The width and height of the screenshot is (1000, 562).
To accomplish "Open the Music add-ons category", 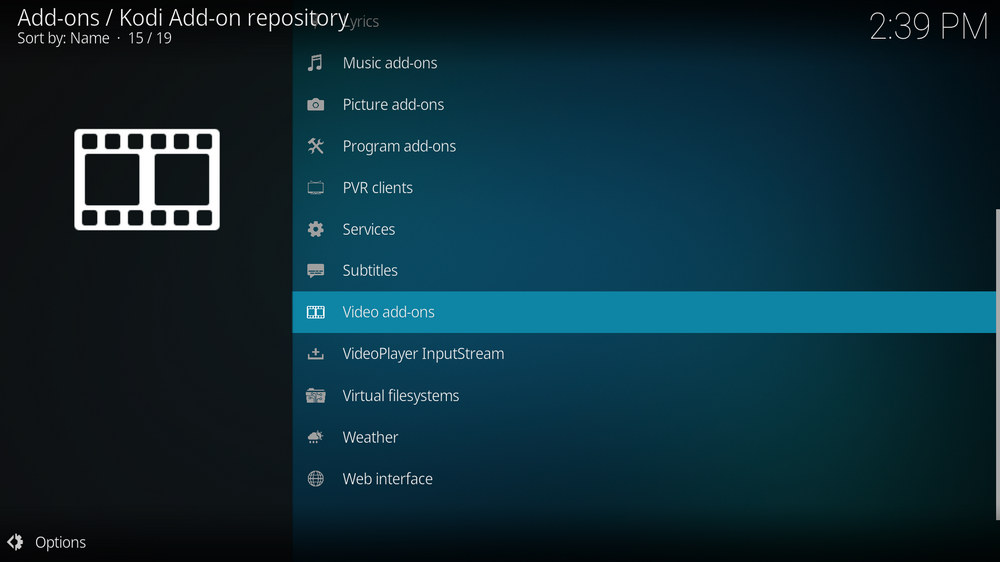I will 390,63.
